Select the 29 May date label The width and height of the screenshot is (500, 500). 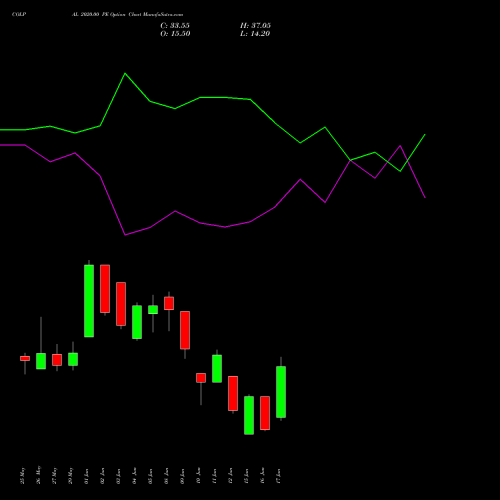(x=71, y=475)
